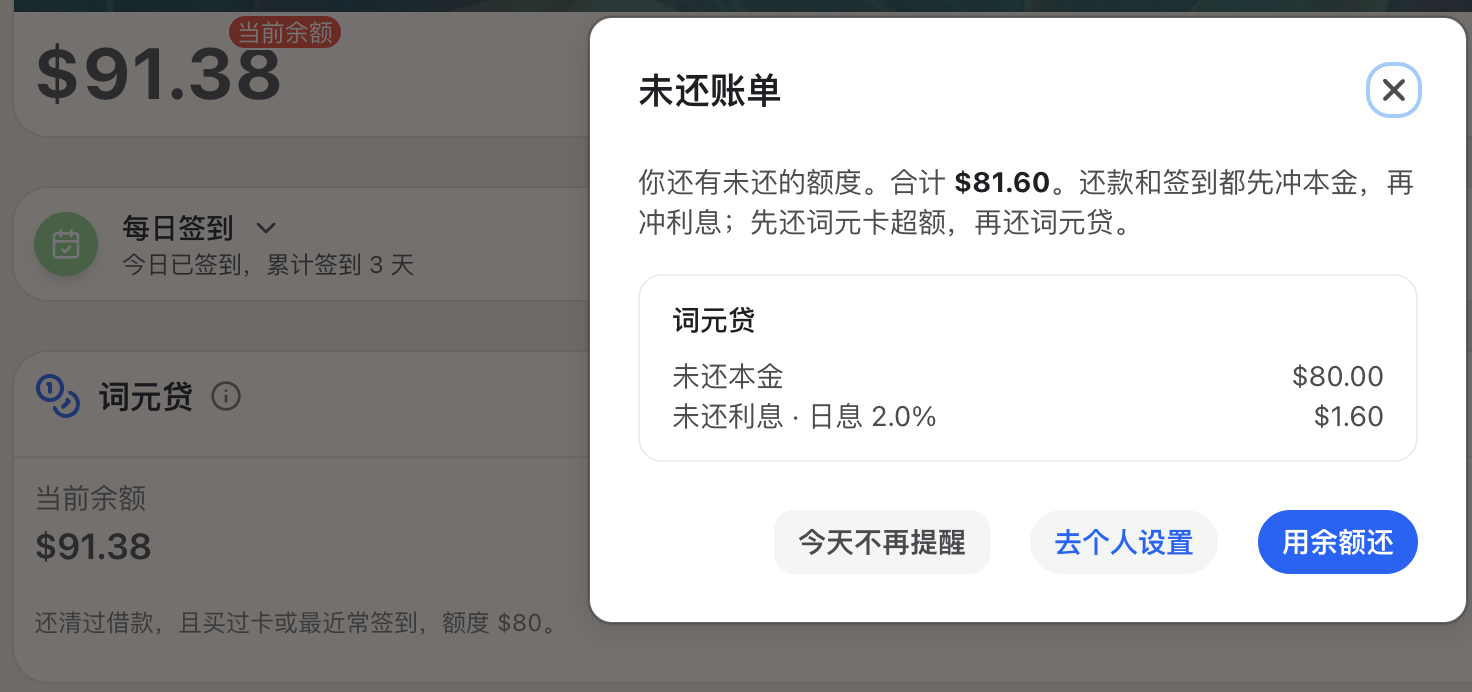Click the 词元贷 title inside the dialog card
The height and width of the screenshot is (692, 1472).
point(714,320)
